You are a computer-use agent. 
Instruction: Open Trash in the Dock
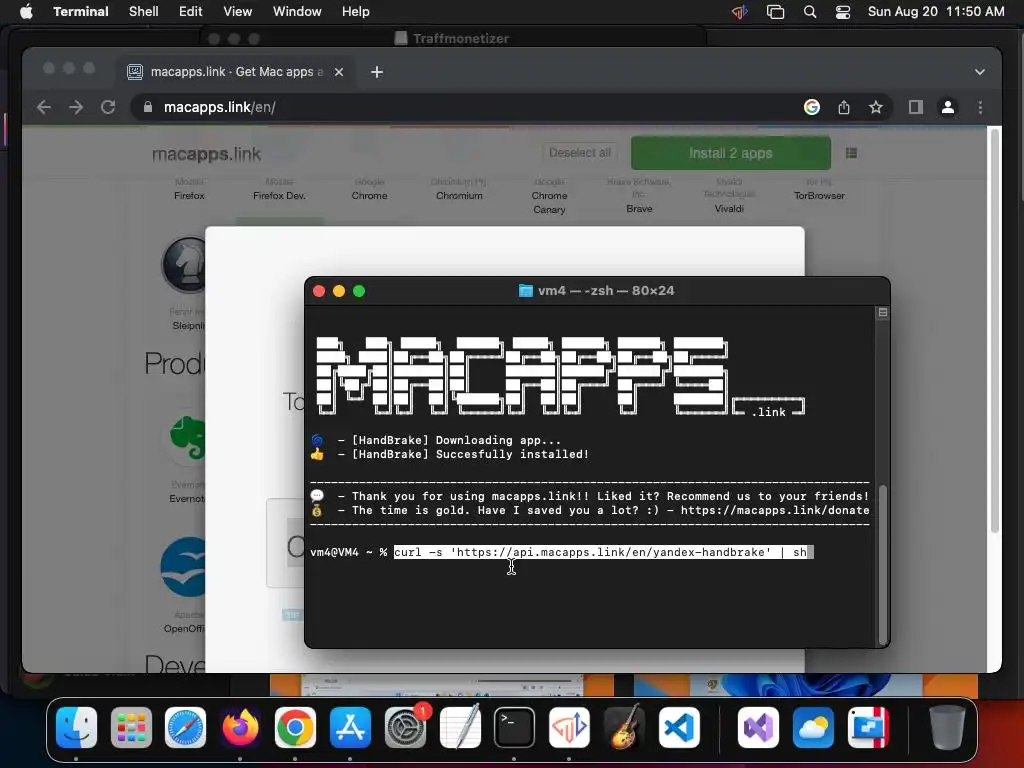(x=947, y=727)
